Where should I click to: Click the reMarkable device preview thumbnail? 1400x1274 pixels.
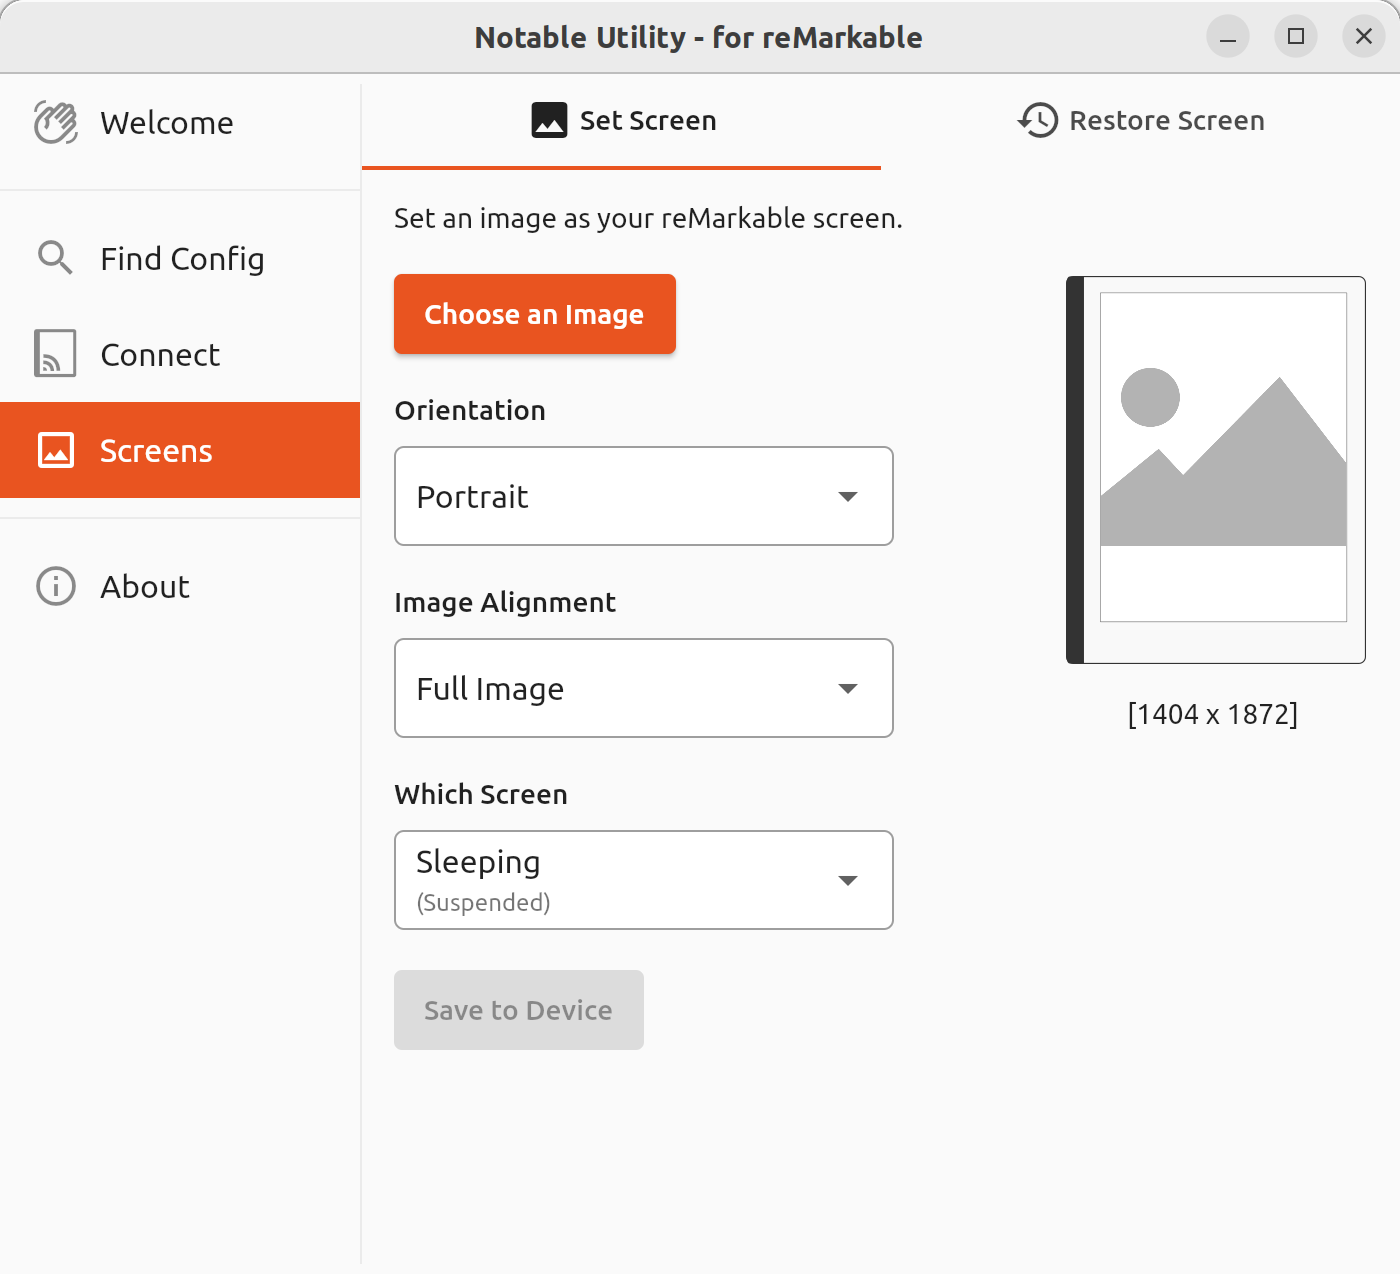(x=1214, y=470)
